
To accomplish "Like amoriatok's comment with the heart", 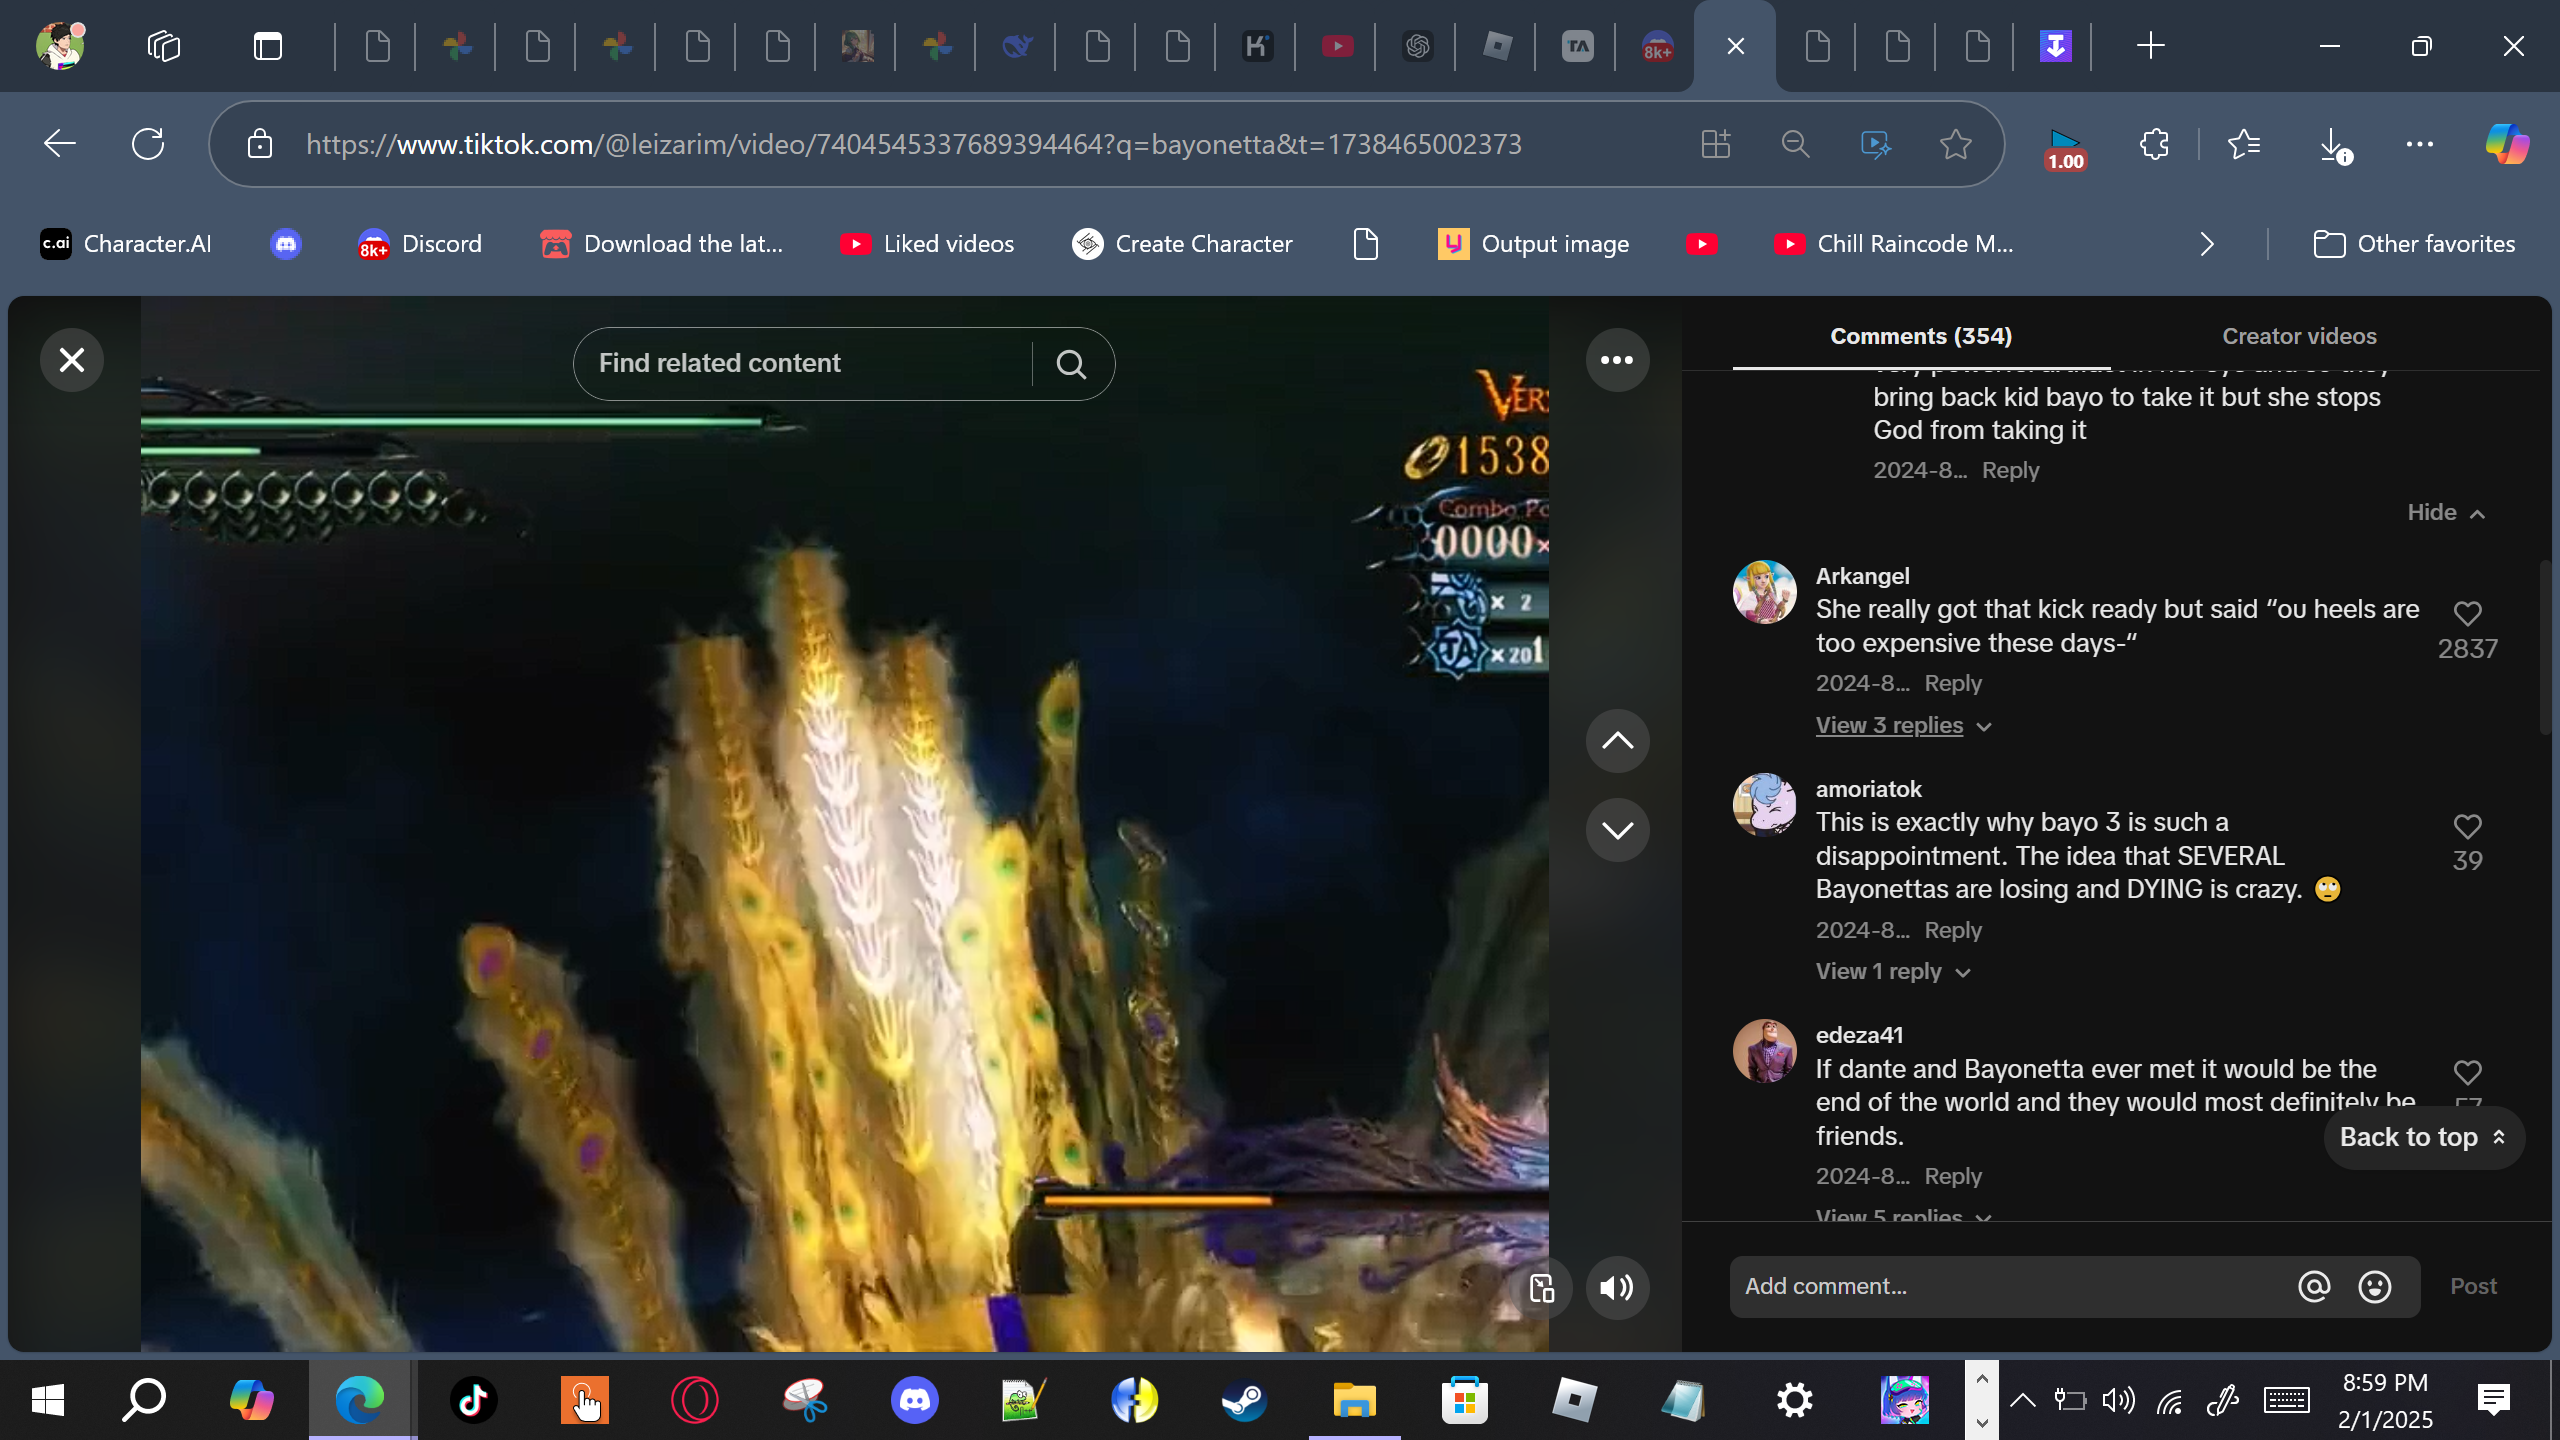I will click(x=2467, y=826).
